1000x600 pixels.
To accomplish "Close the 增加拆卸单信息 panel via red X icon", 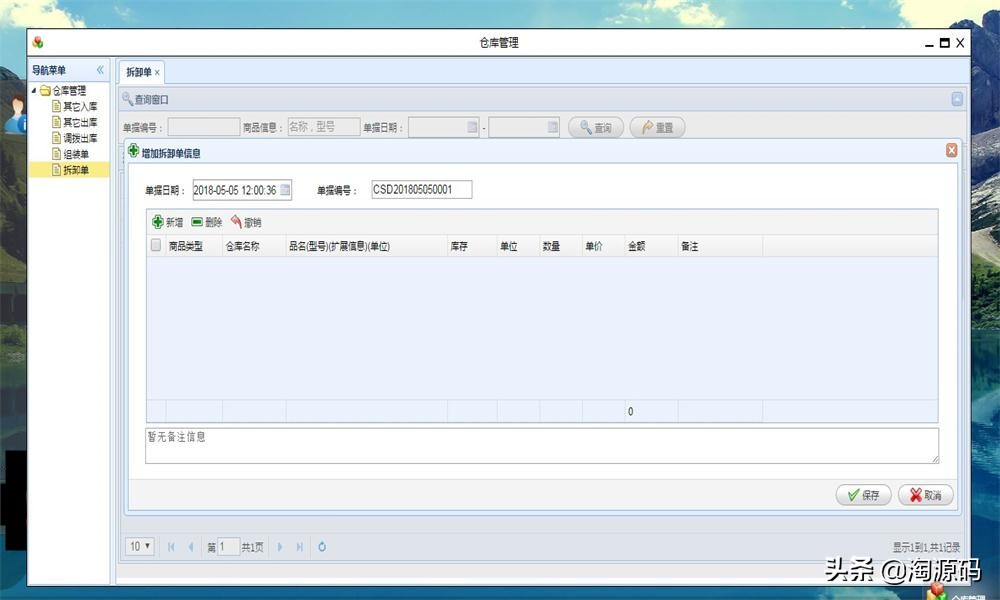I will coord(950,150).
